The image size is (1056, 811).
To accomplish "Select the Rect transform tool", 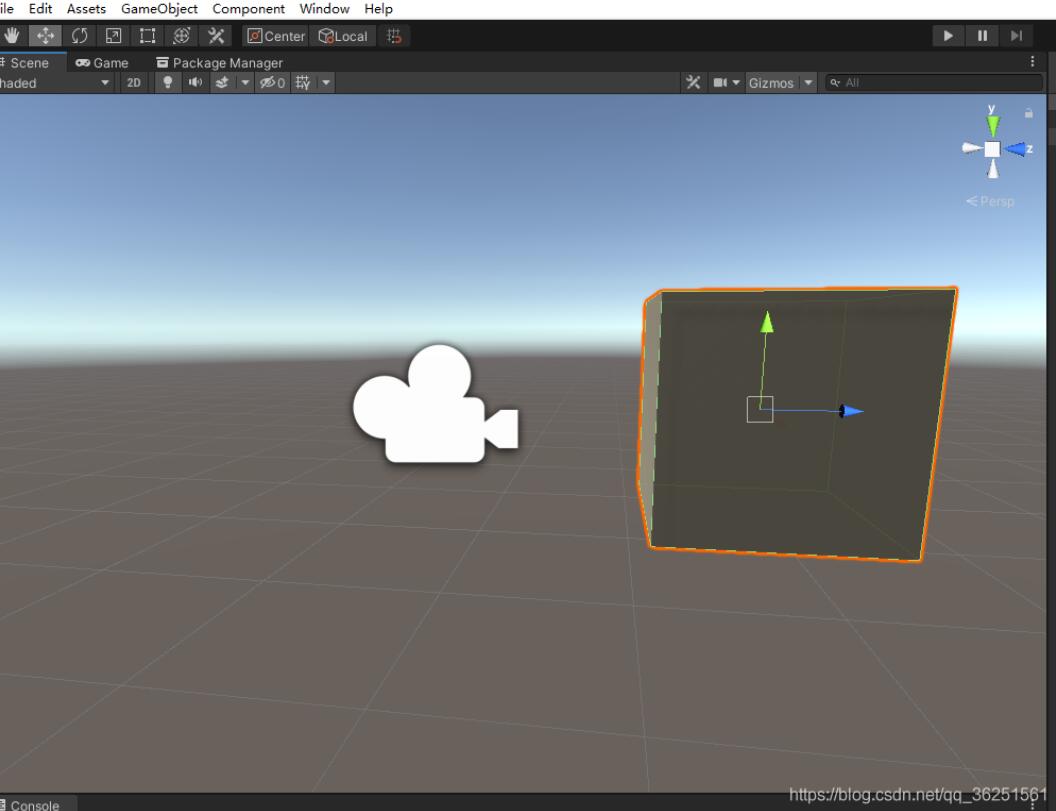I will pyautogui.click(x=147, y=36).
